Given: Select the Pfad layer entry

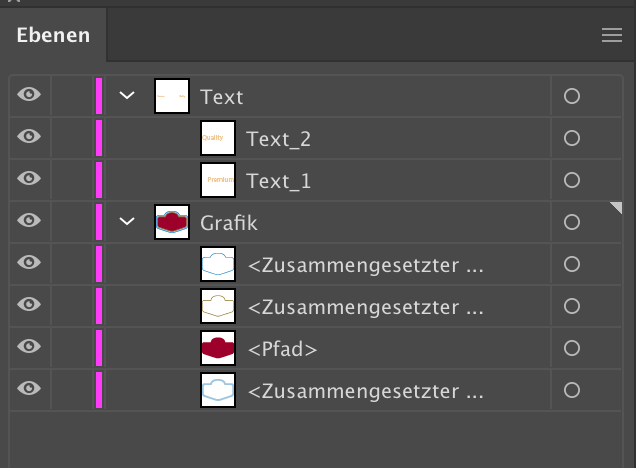Looking at the screenshot, I should click(282, 348).
